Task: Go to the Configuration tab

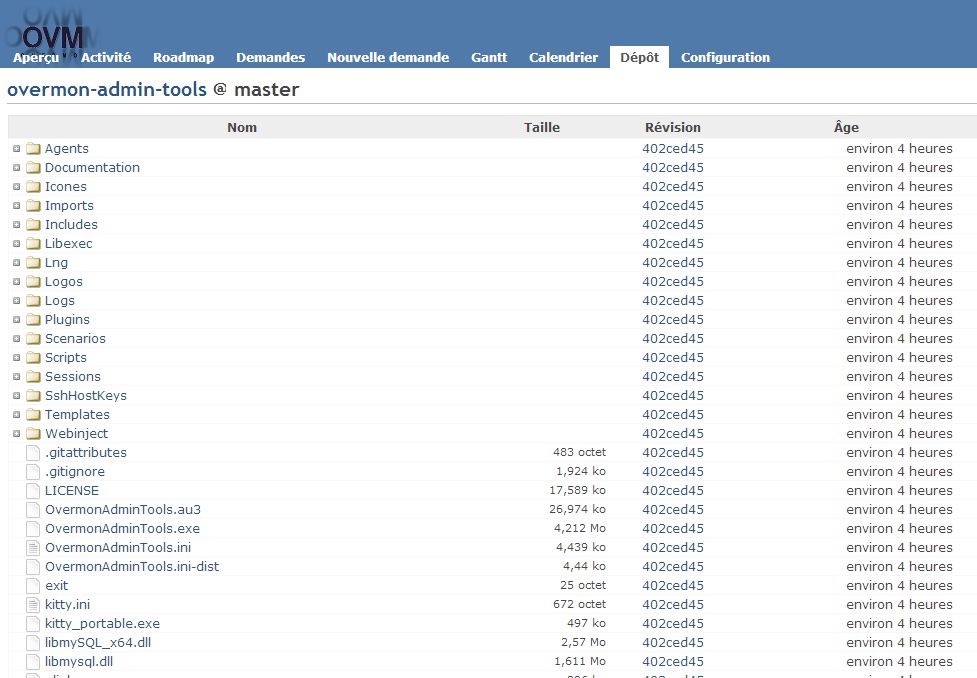Action: (x=725, y=58)
